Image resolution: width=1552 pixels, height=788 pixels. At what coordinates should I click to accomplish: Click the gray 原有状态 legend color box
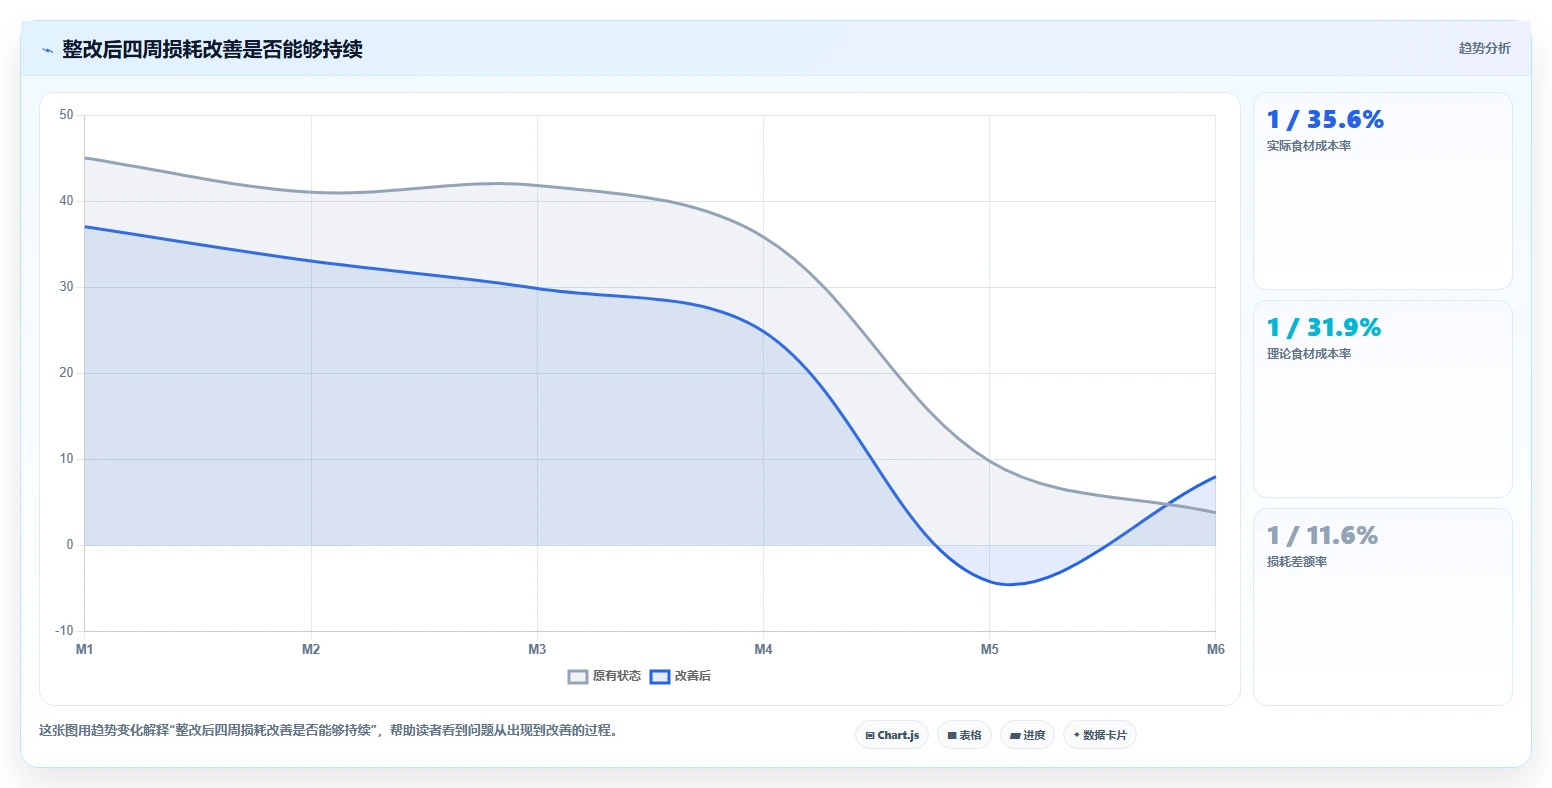pos(578,676)
